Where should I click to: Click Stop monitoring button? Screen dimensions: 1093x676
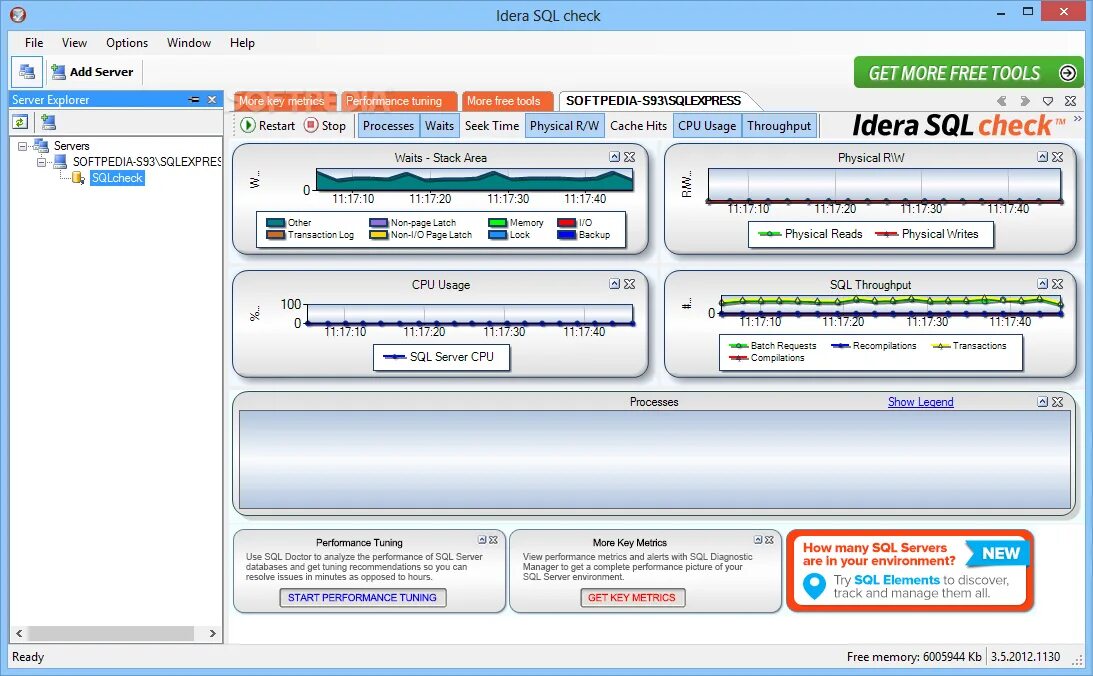[x=325, y=125]
